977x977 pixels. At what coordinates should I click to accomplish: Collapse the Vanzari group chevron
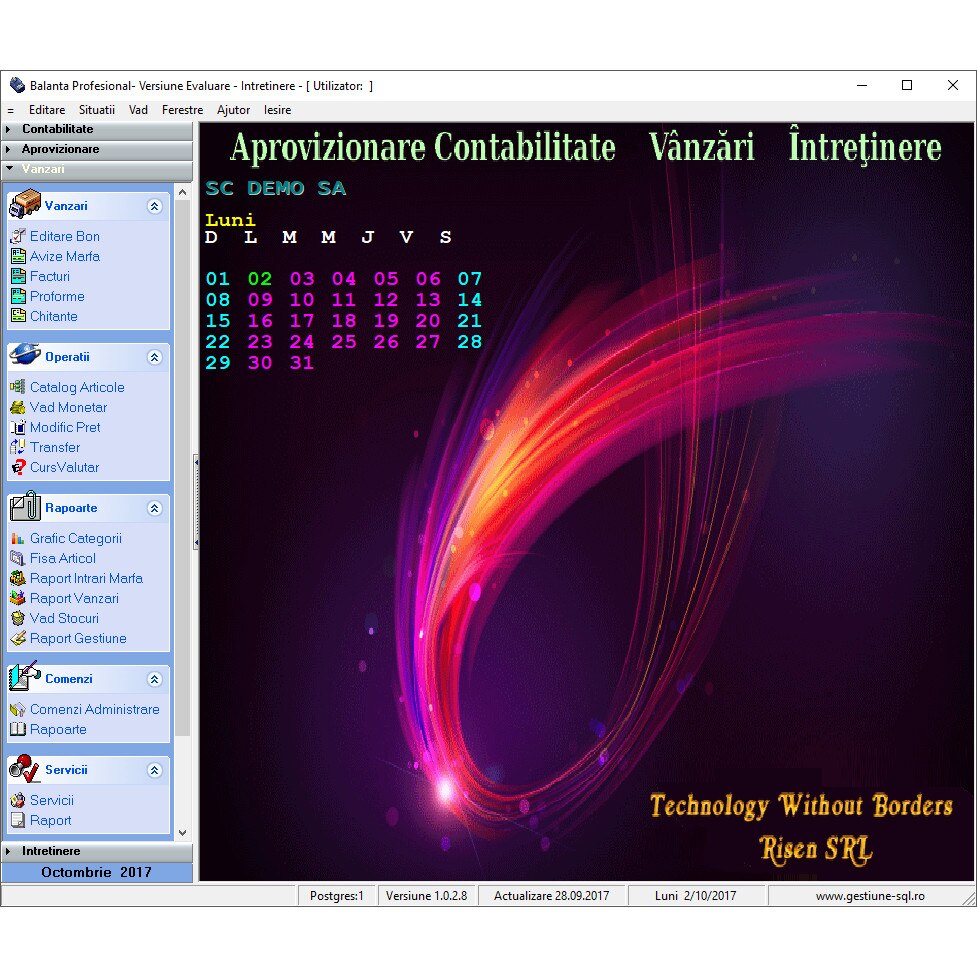[x=154, y=206]
